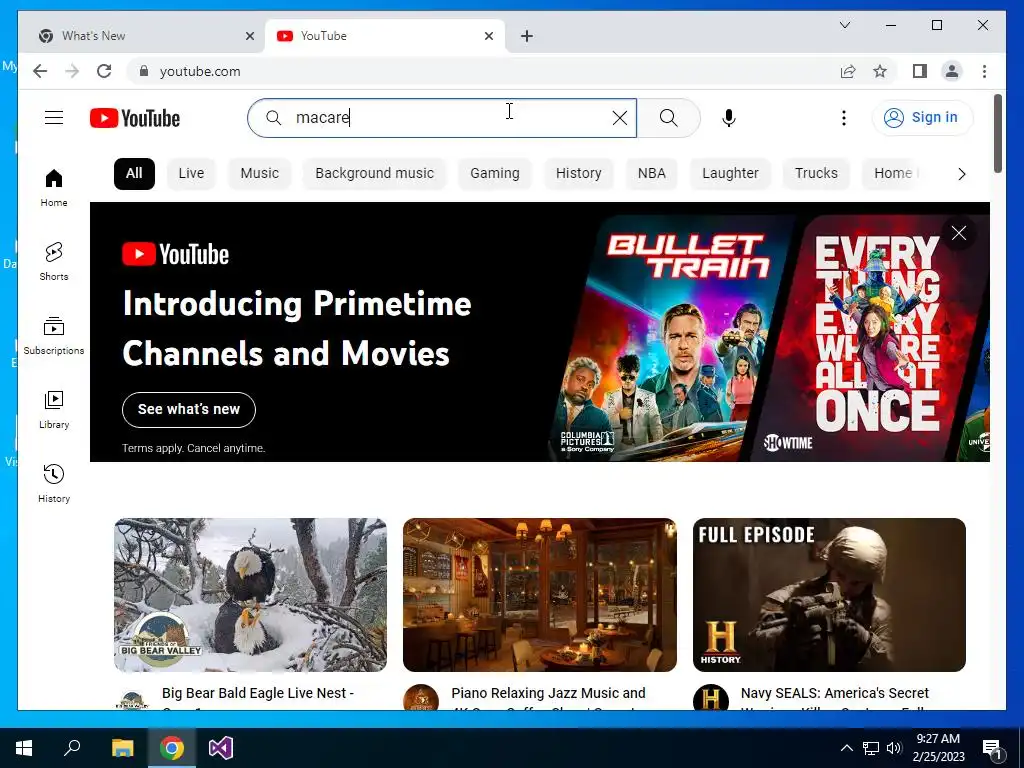Screen dimensions: 1024x768
Task: Focus the youtube.com address bar
Action: 483,71
